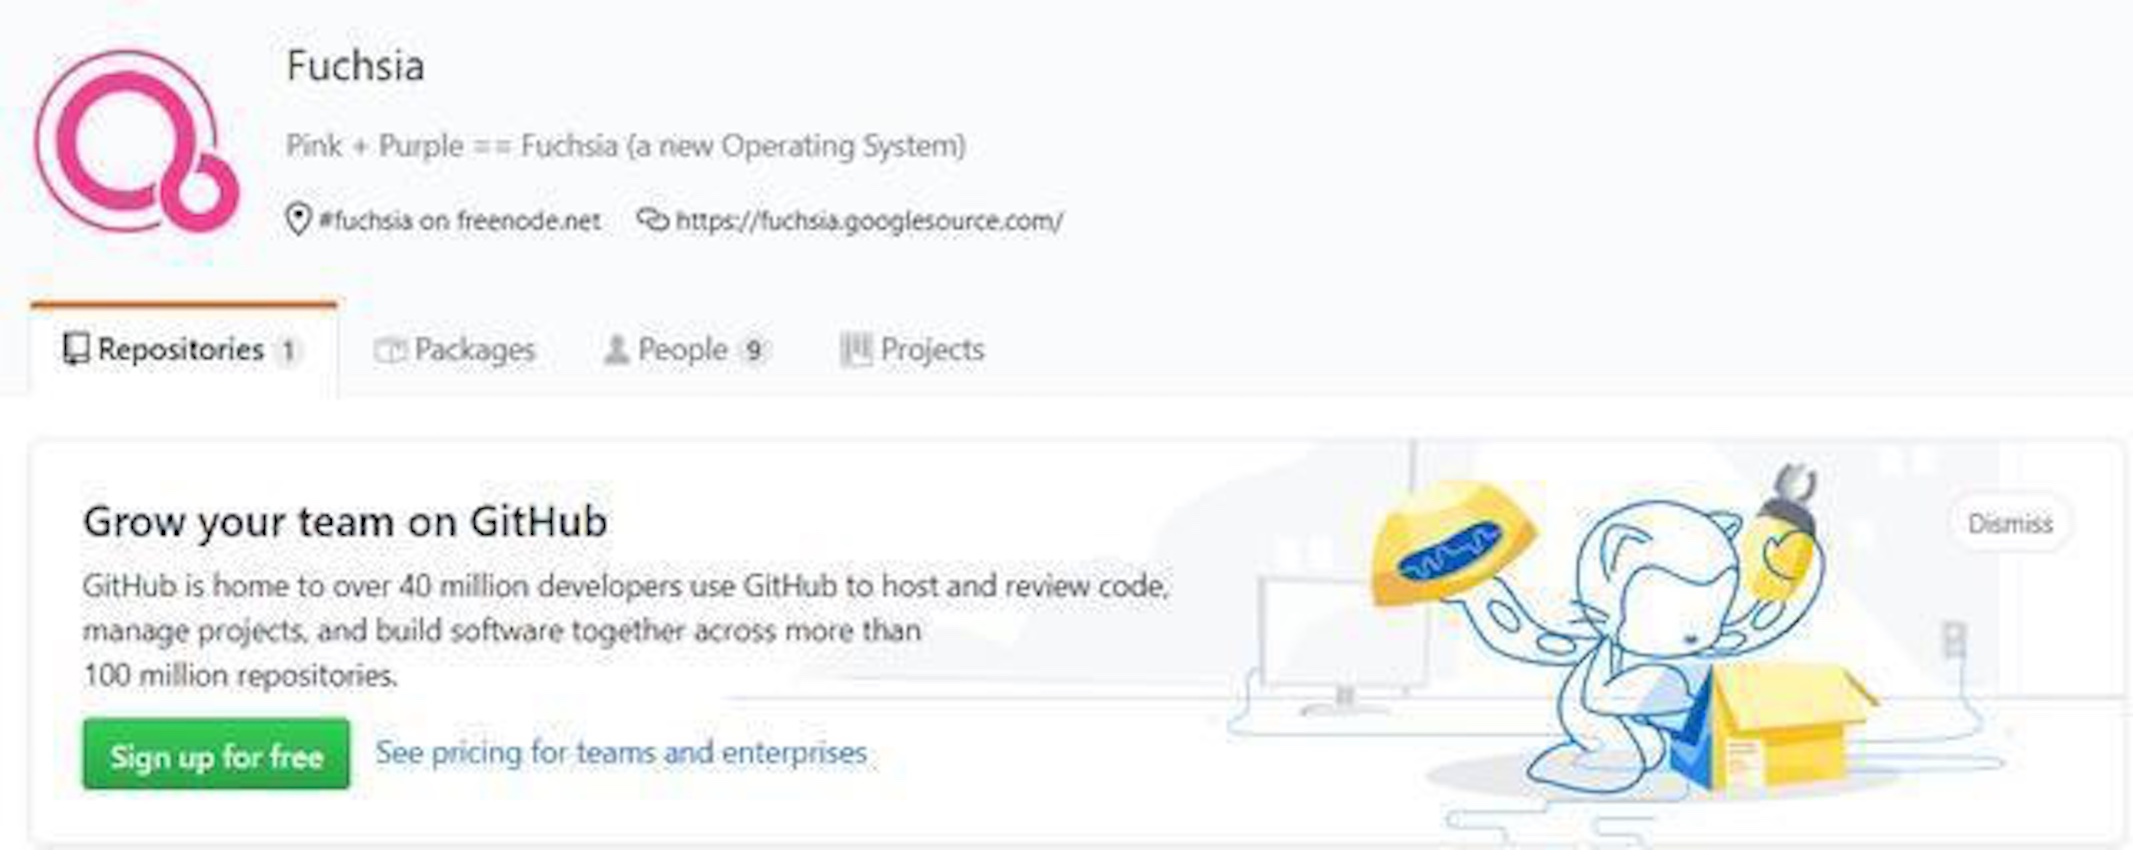Viewport: 2133px width, 850px height.
Task: Go to the People tab
Action: (682, 349)
